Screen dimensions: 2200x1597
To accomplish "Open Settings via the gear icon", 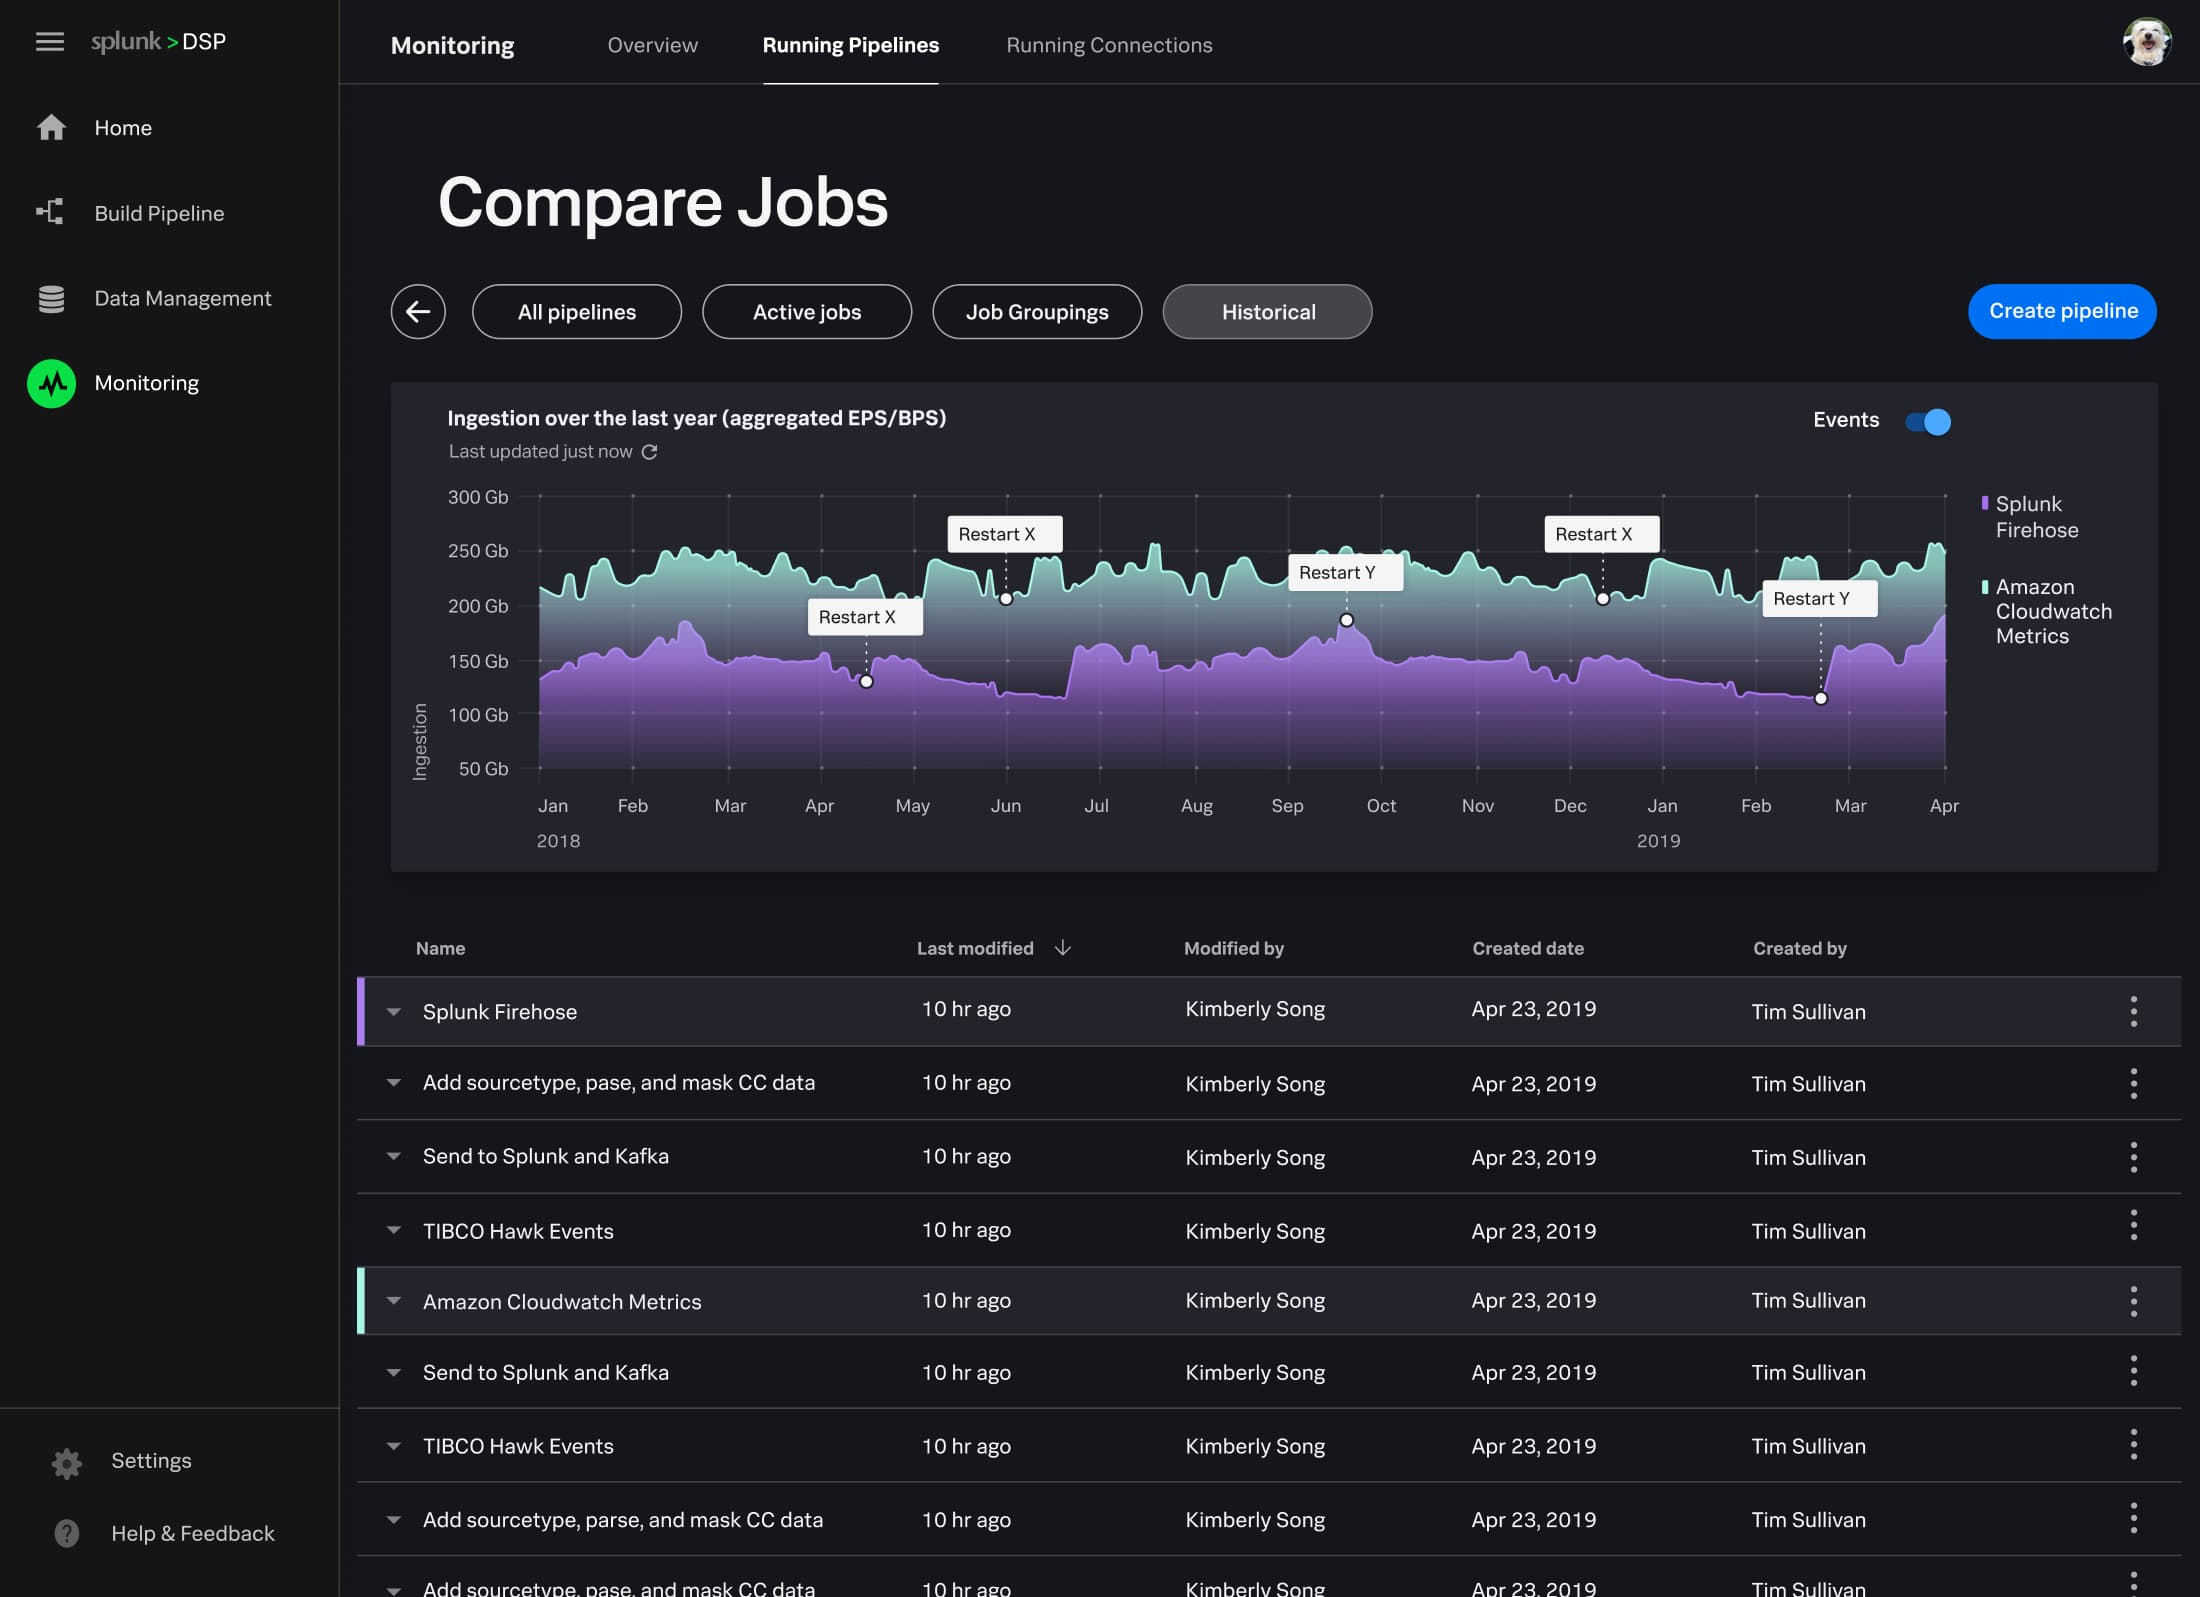I will coord(66,1462).
